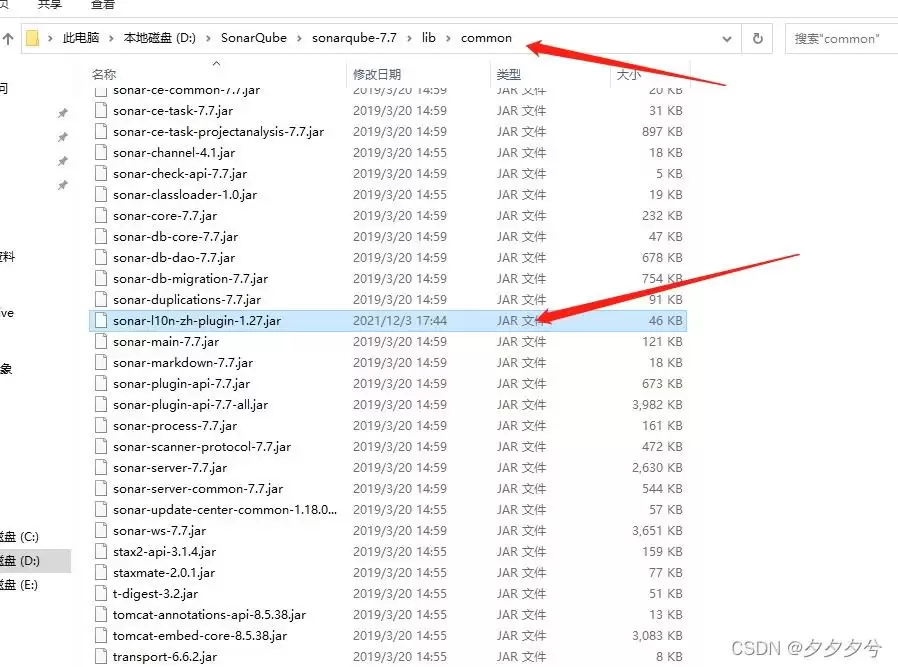Click size '3,982 KB' cell
898x667 pixels.
[657, 405]
